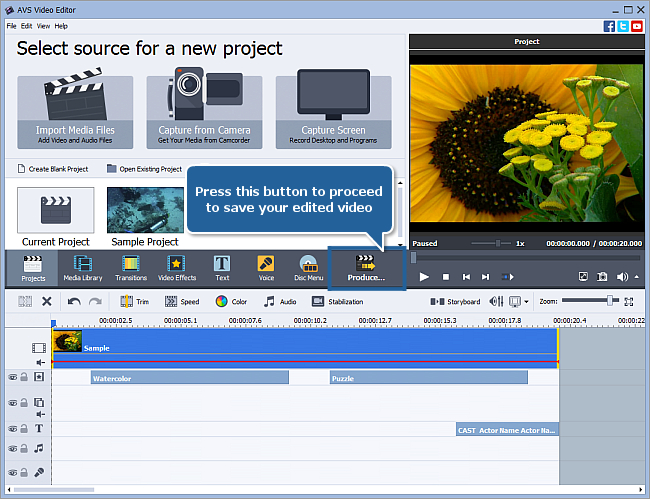Screen dimensions: 650x499
Task: Open the Voice recording tab
Action: [x=266, y=268]
